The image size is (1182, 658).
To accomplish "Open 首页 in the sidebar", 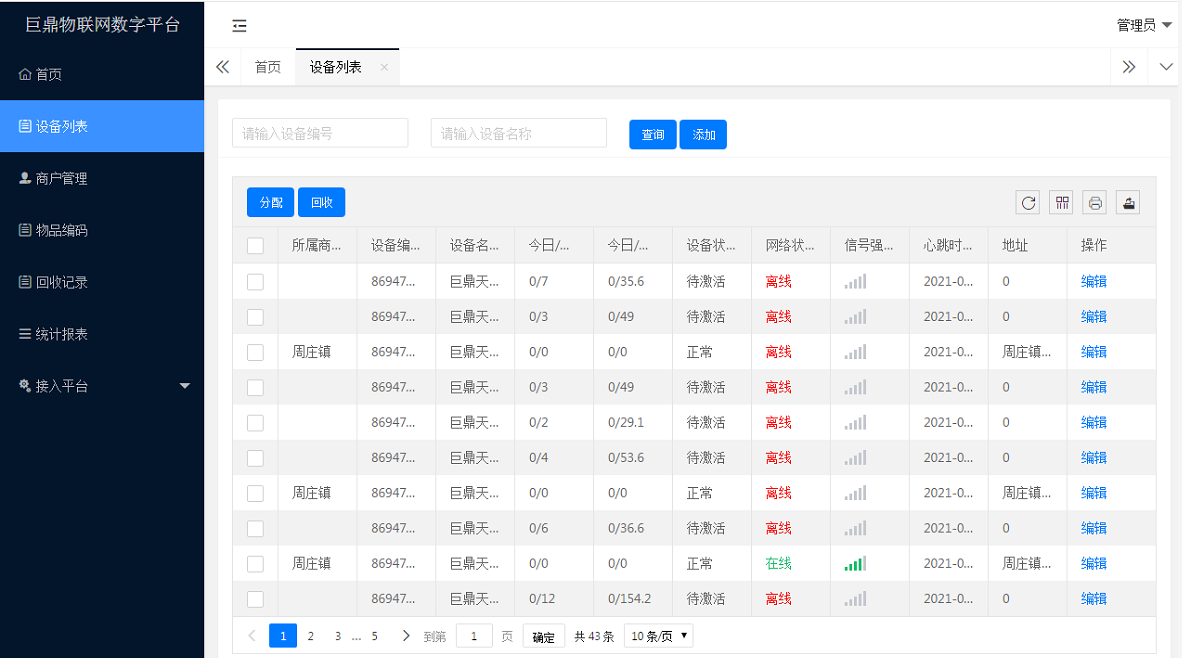I will point(102,74).
